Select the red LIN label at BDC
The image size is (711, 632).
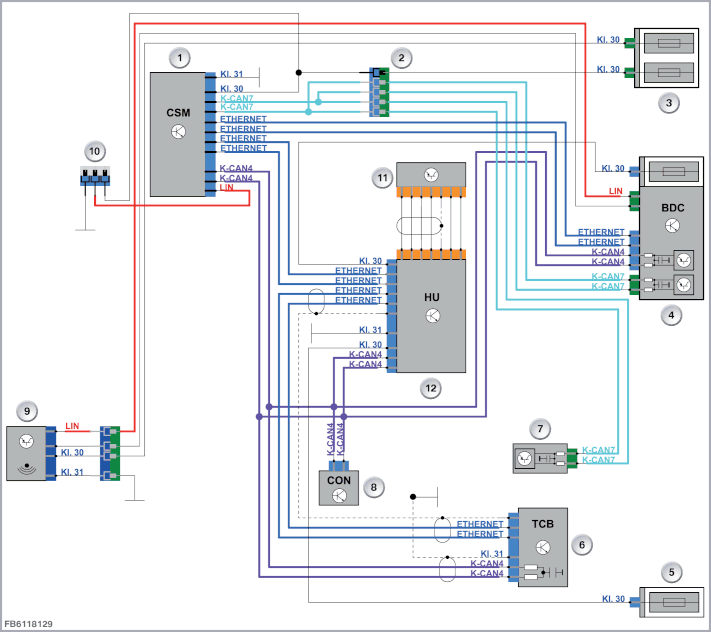click(615, 191)
